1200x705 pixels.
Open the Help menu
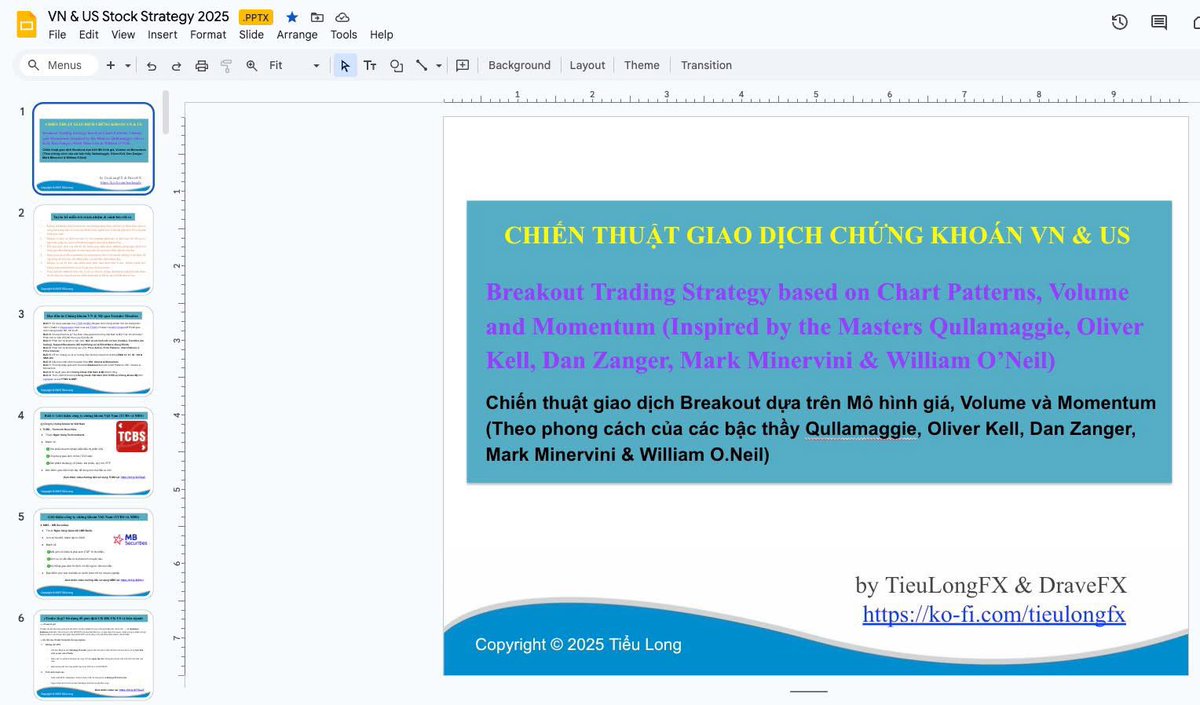tap(381, 35)
